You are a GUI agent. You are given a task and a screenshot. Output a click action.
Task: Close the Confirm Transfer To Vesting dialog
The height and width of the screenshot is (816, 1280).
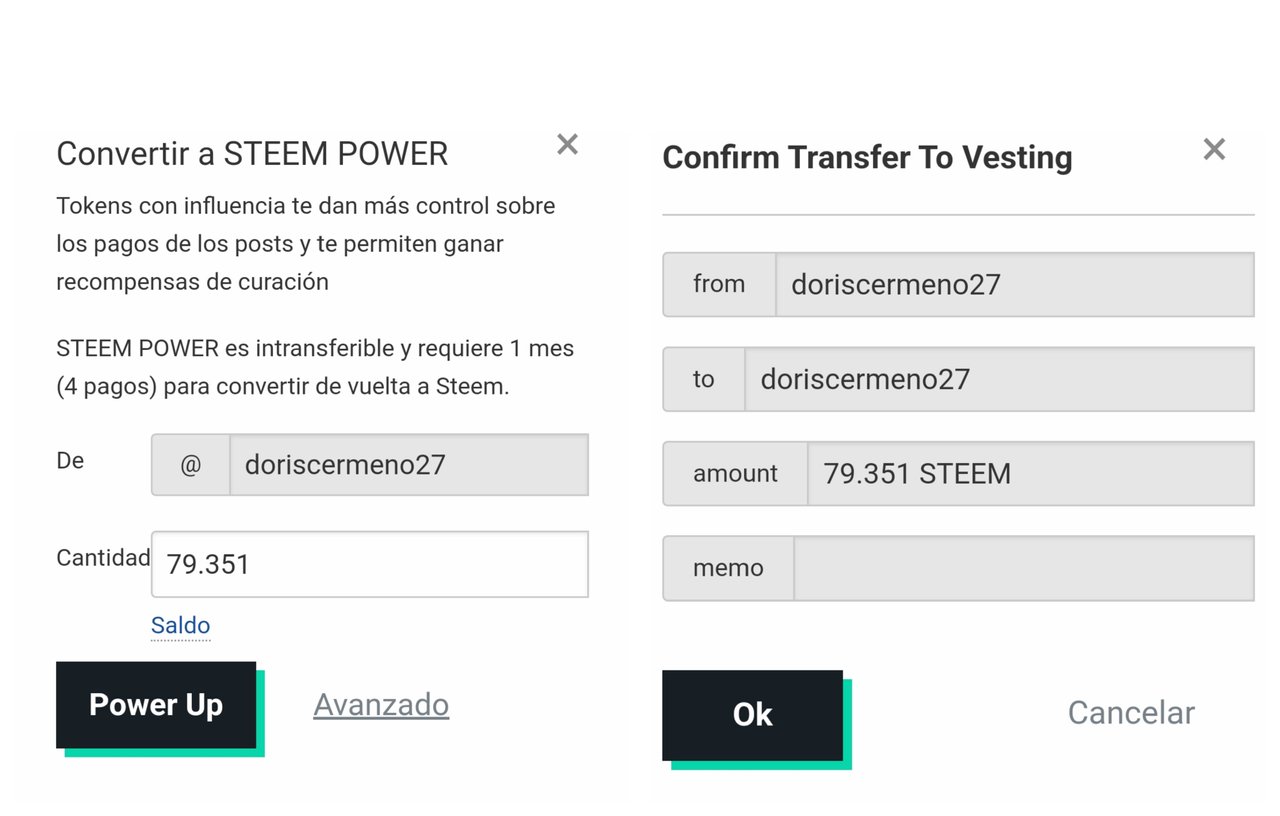(x=1214, y=149)
